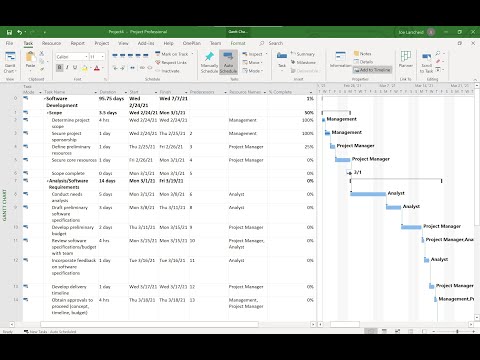480x360 pixels.
Task: Click Inactivate in Schedule group
Action: coord(167,71)
